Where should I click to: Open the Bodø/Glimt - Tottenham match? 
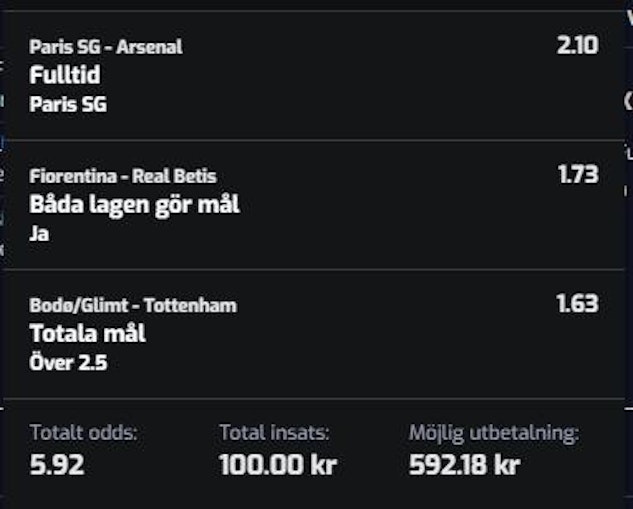pos(133,305)
